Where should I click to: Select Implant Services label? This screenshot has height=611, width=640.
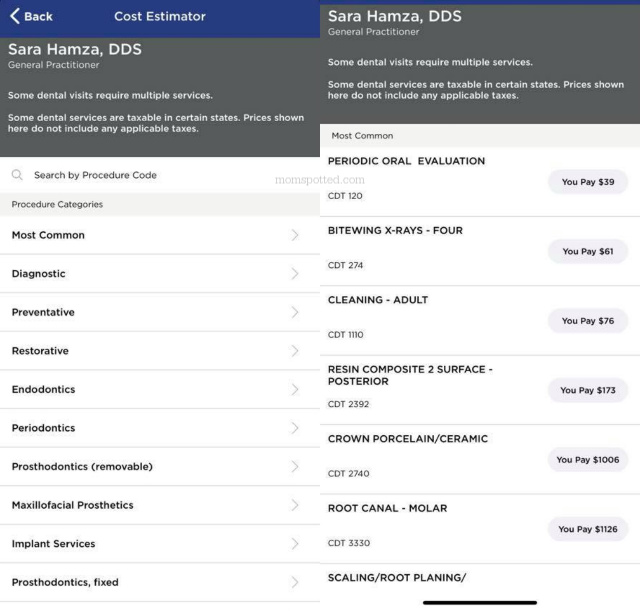click(x=53, y=544)
